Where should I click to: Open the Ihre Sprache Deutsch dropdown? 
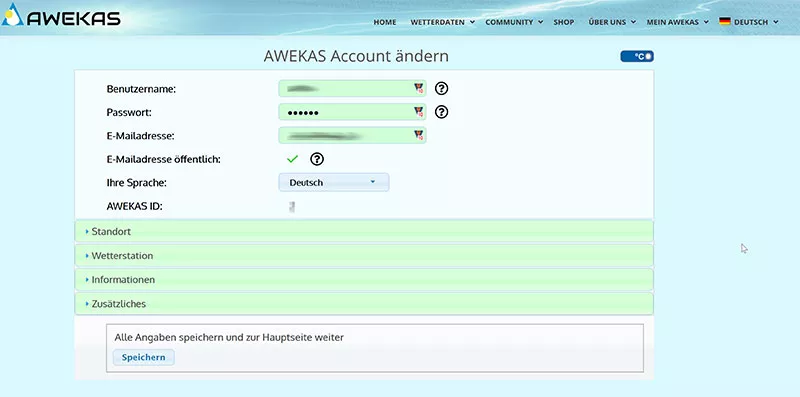click(334, 182)
